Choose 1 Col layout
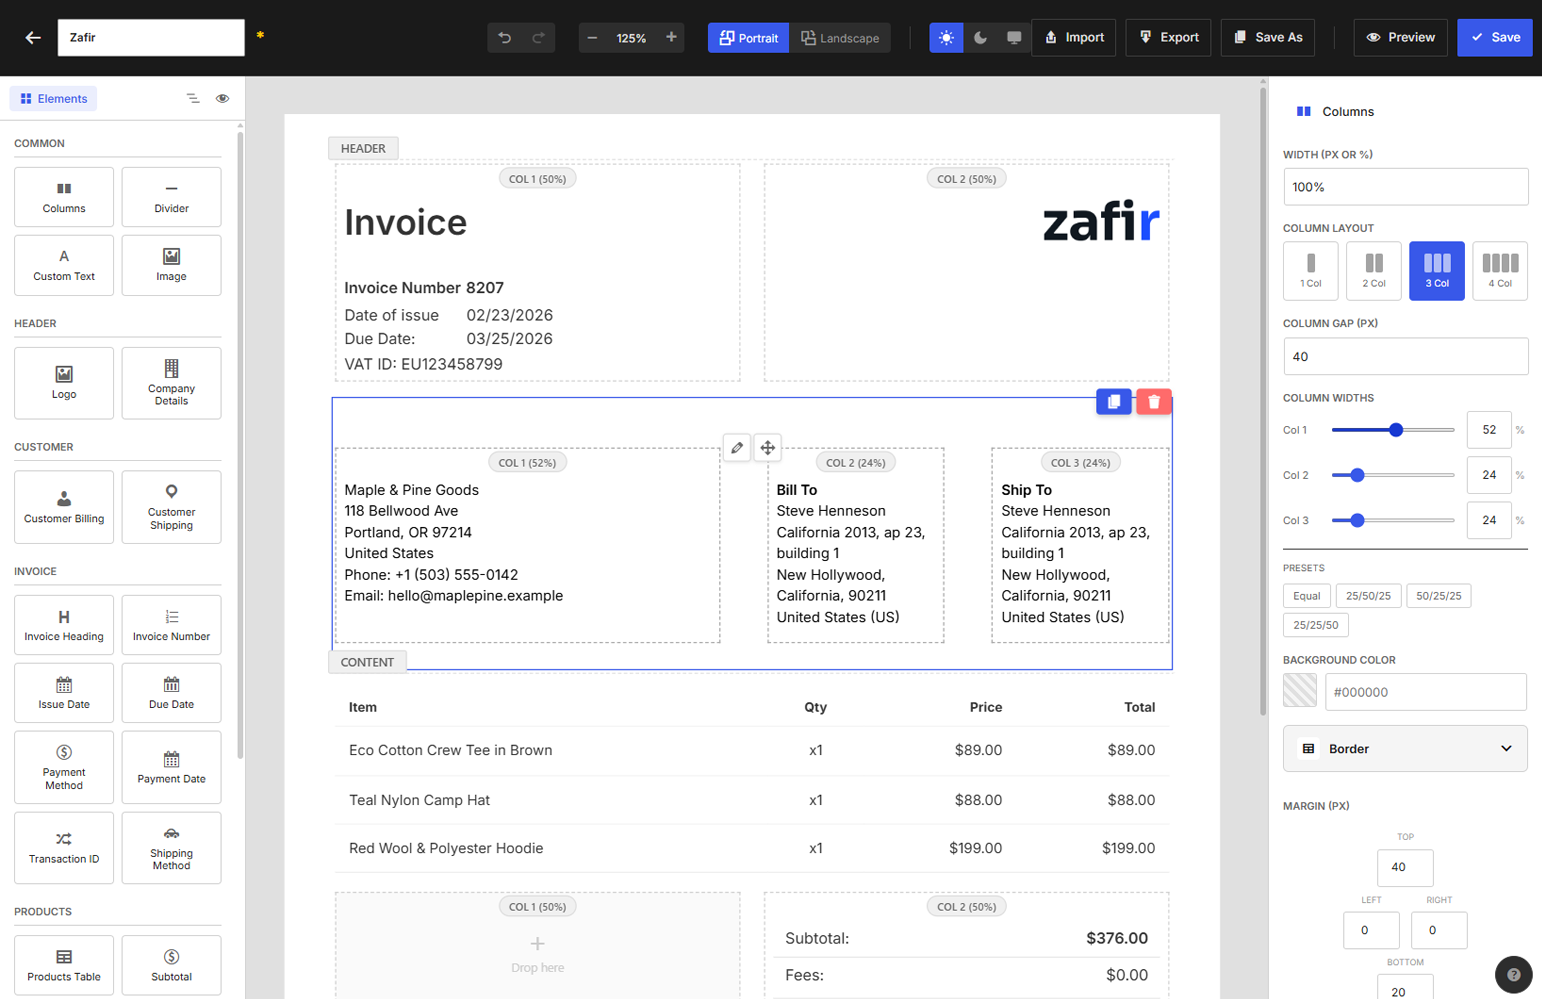 (1310, 270)
